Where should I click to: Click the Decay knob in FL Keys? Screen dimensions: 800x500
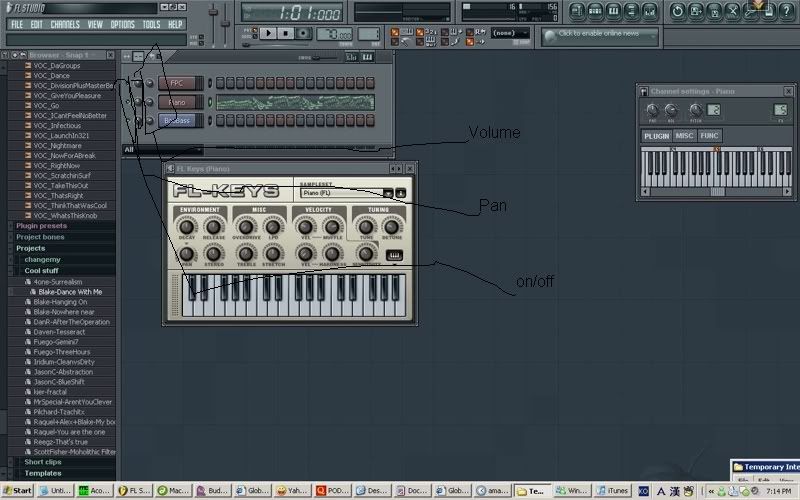click(186, 226)
